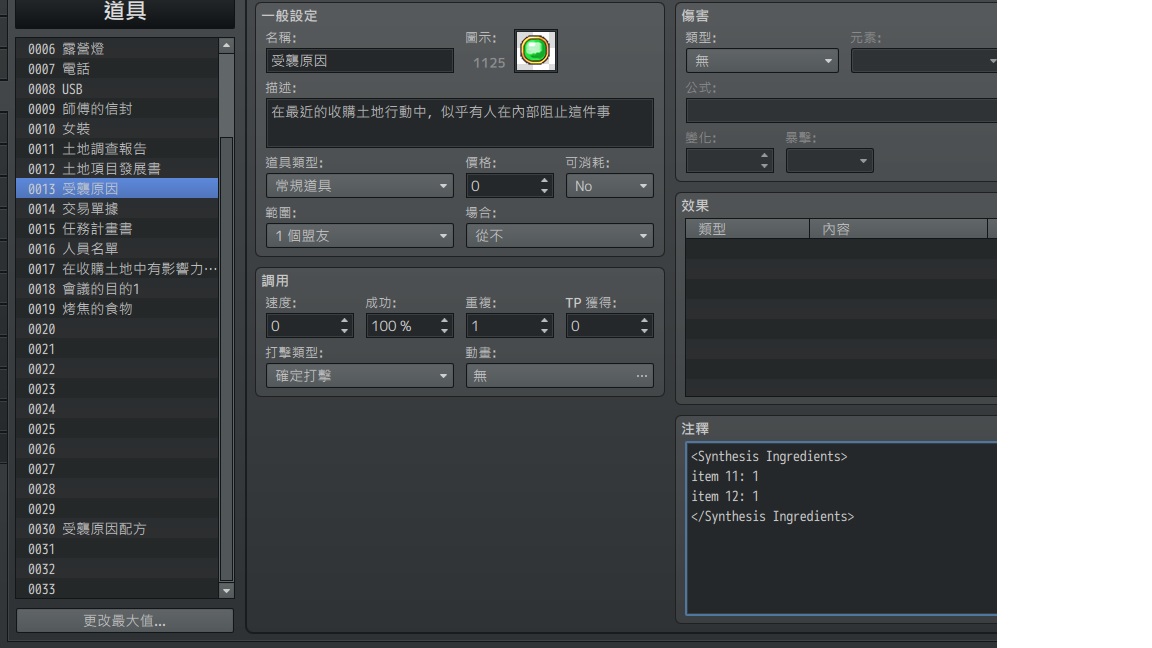Image resolution: width=1152 pixels, height=648 pixels.
Task: Select item 0014 交易單據
Action: coord(117,209)
